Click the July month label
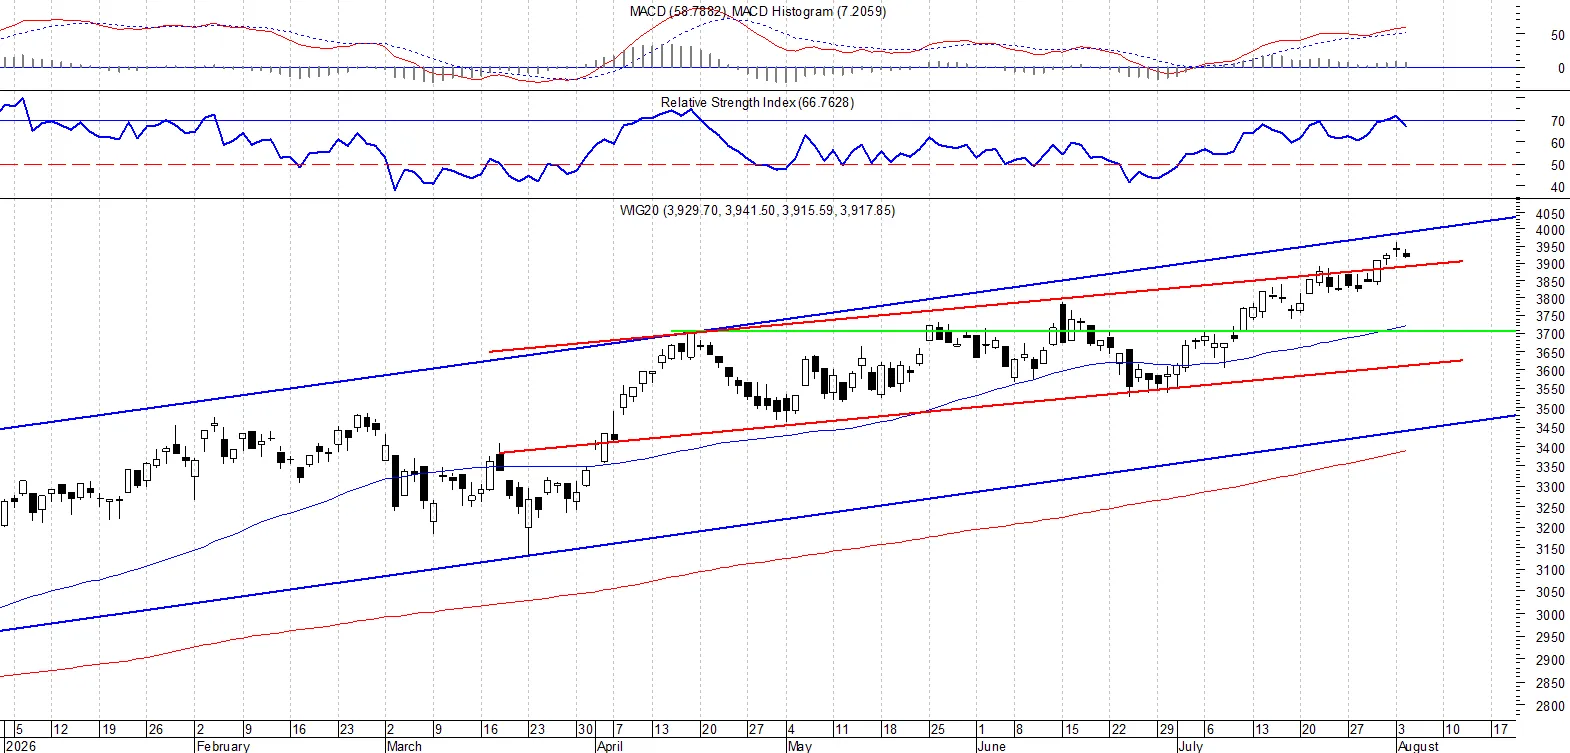This screenshot has width=1570, height=753. [1190, 746]
